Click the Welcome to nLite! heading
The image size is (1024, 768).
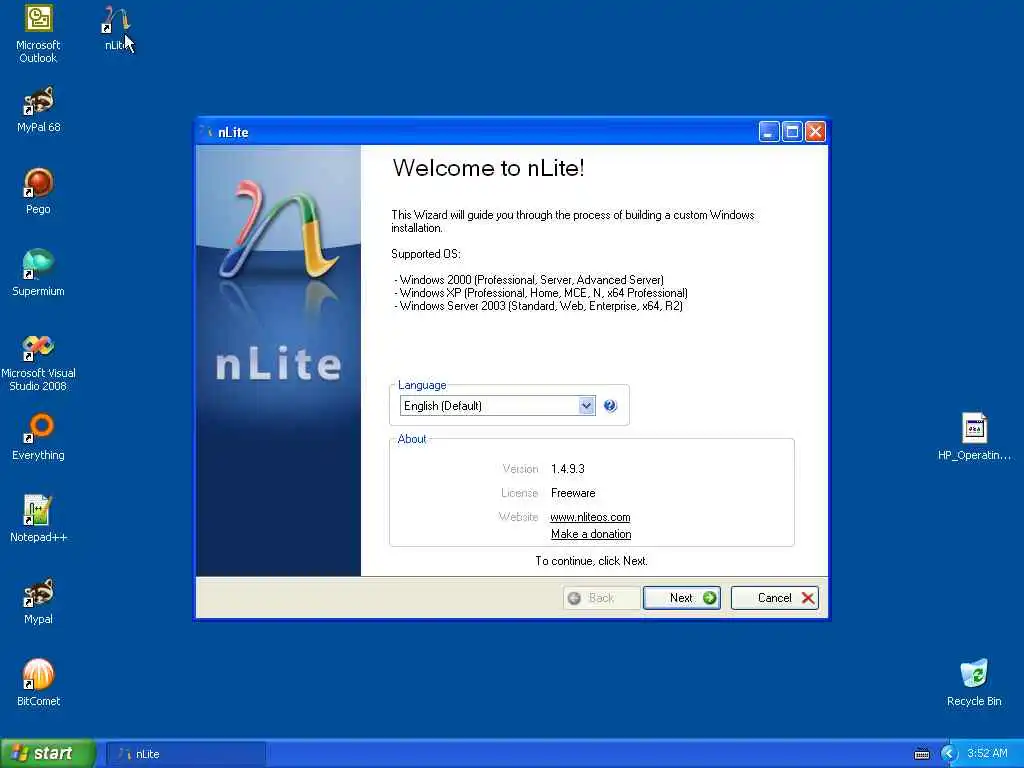click(x=488, y=168)
